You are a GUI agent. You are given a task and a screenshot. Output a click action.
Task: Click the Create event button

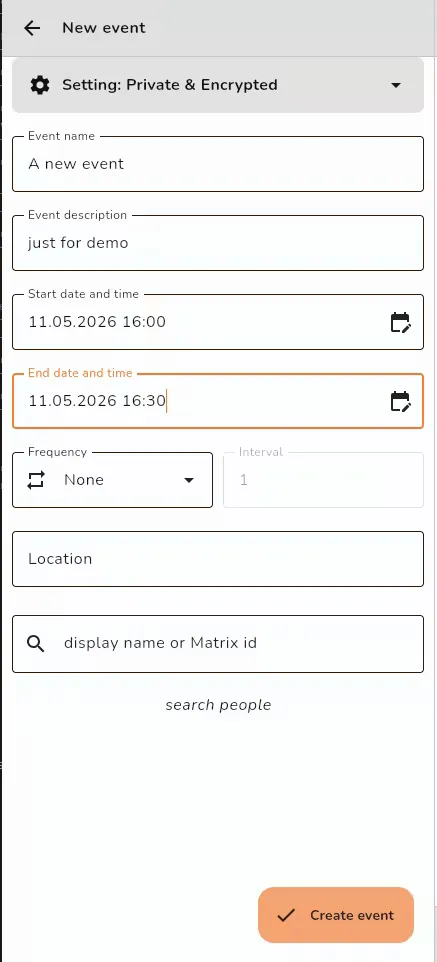pyautogui.click(x=336, y=915)
